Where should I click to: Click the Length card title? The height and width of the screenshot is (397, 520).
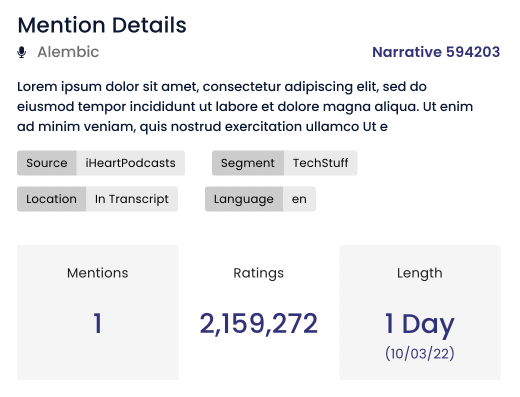point(420,273)
